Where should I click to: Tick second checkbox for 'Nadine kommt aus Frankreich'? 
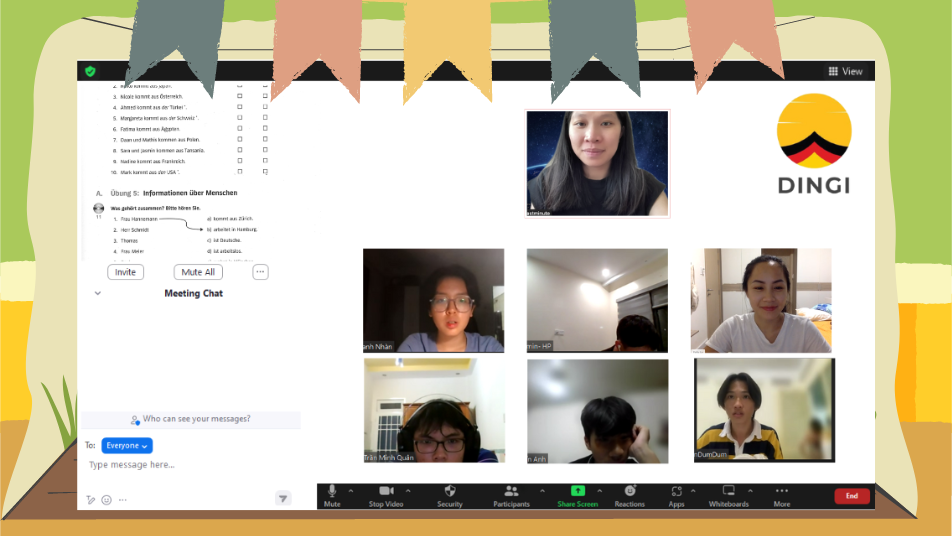click(265, 160)
